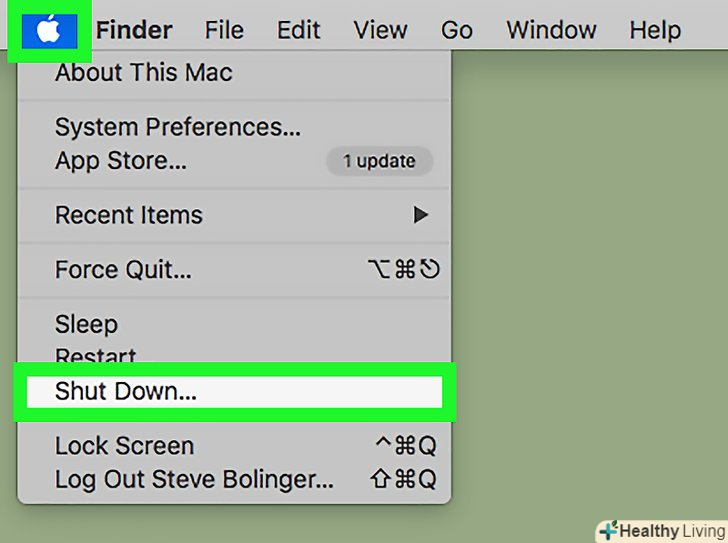Open the File menu

click(x=224, y=30)
